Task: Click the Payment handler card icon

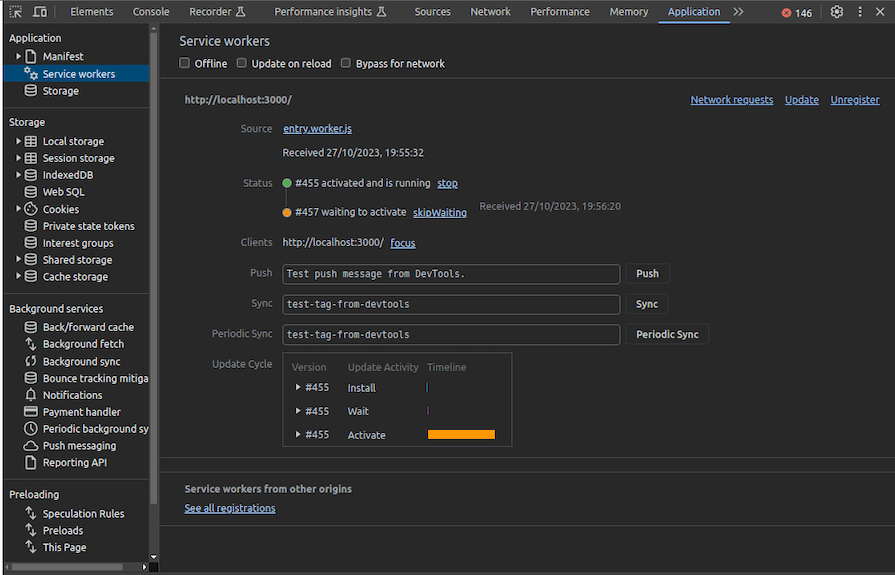Action: click(31, 412)
